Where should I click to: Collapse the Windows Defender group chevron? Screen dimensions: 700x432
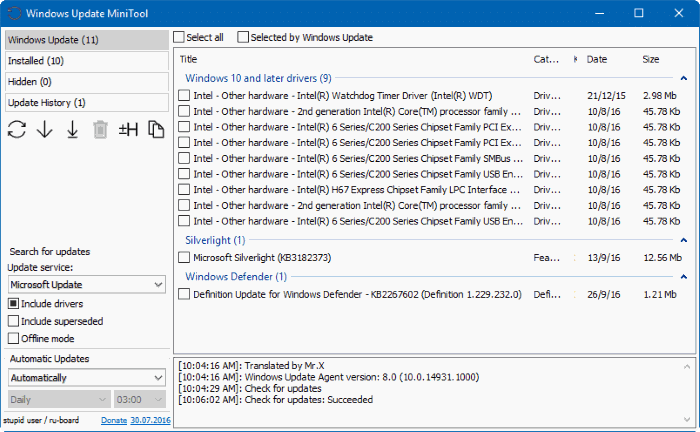pyautogui.click(x=683, y=277)
